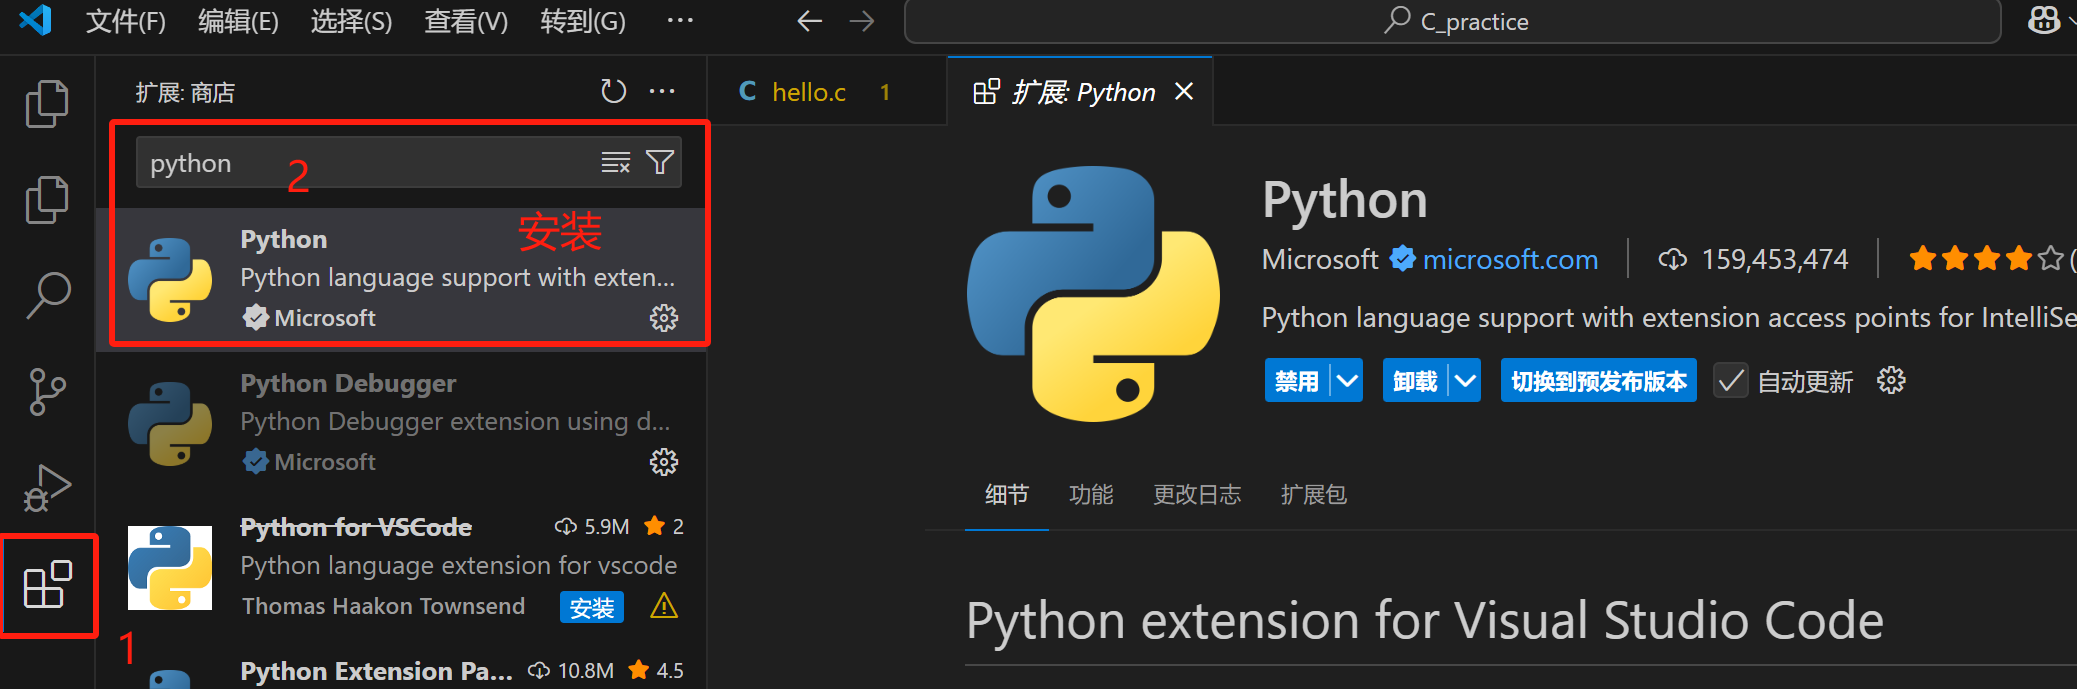This screenshot has height=689, width=2077.
Task: Open the extensions panel more actions menu
Action: (662, 92)
